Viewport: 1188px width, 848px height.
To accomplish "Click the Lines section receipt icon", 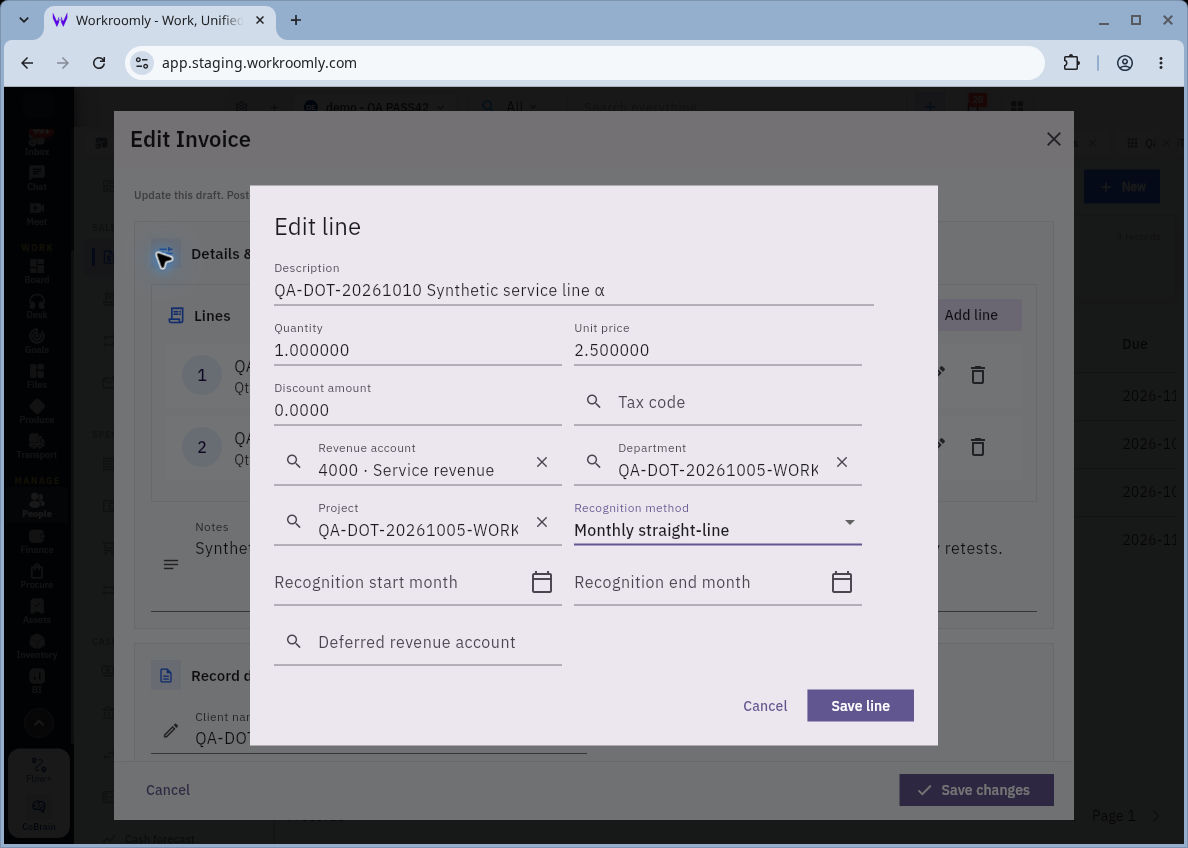I will coord(176,316).
